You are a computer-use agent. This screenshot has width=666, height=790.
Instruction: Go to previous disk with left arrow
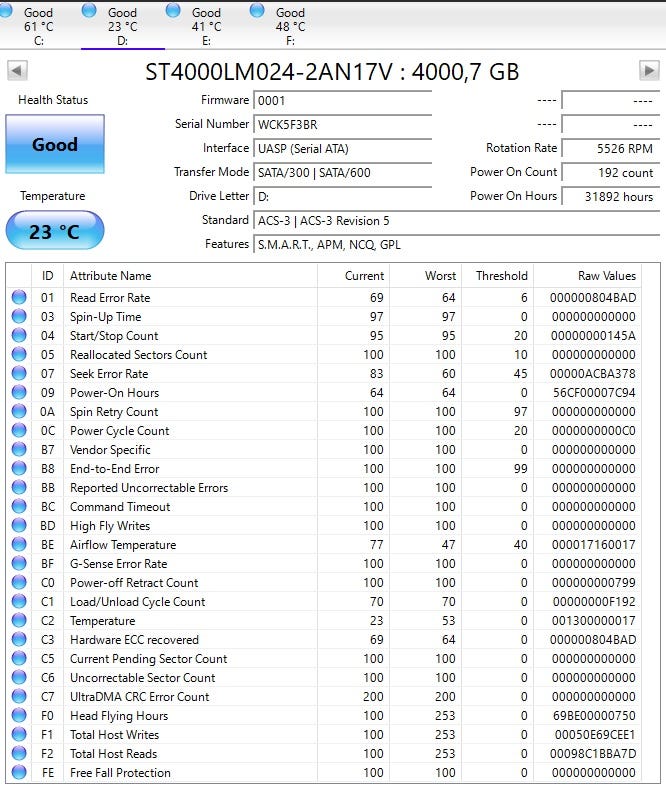pyautogui.click(x=17, y=71)
